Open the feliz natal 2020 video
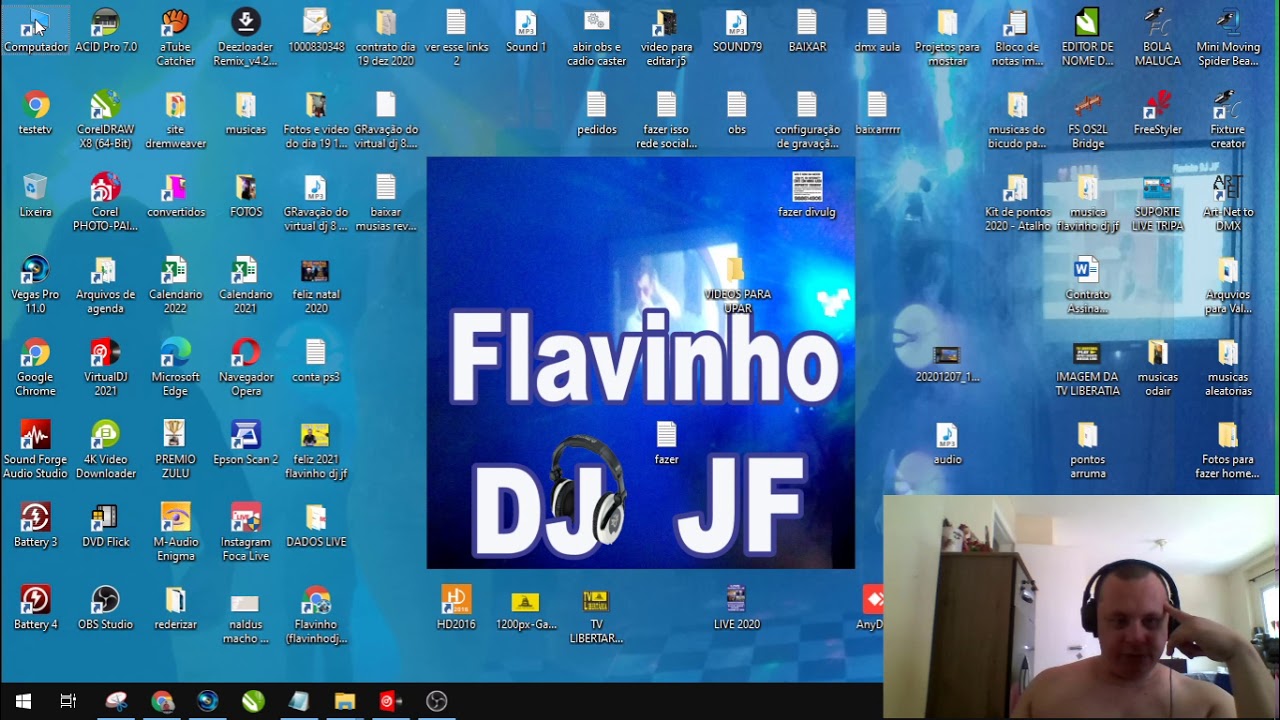Screen dimensions: 1280x720 (316, 285)
